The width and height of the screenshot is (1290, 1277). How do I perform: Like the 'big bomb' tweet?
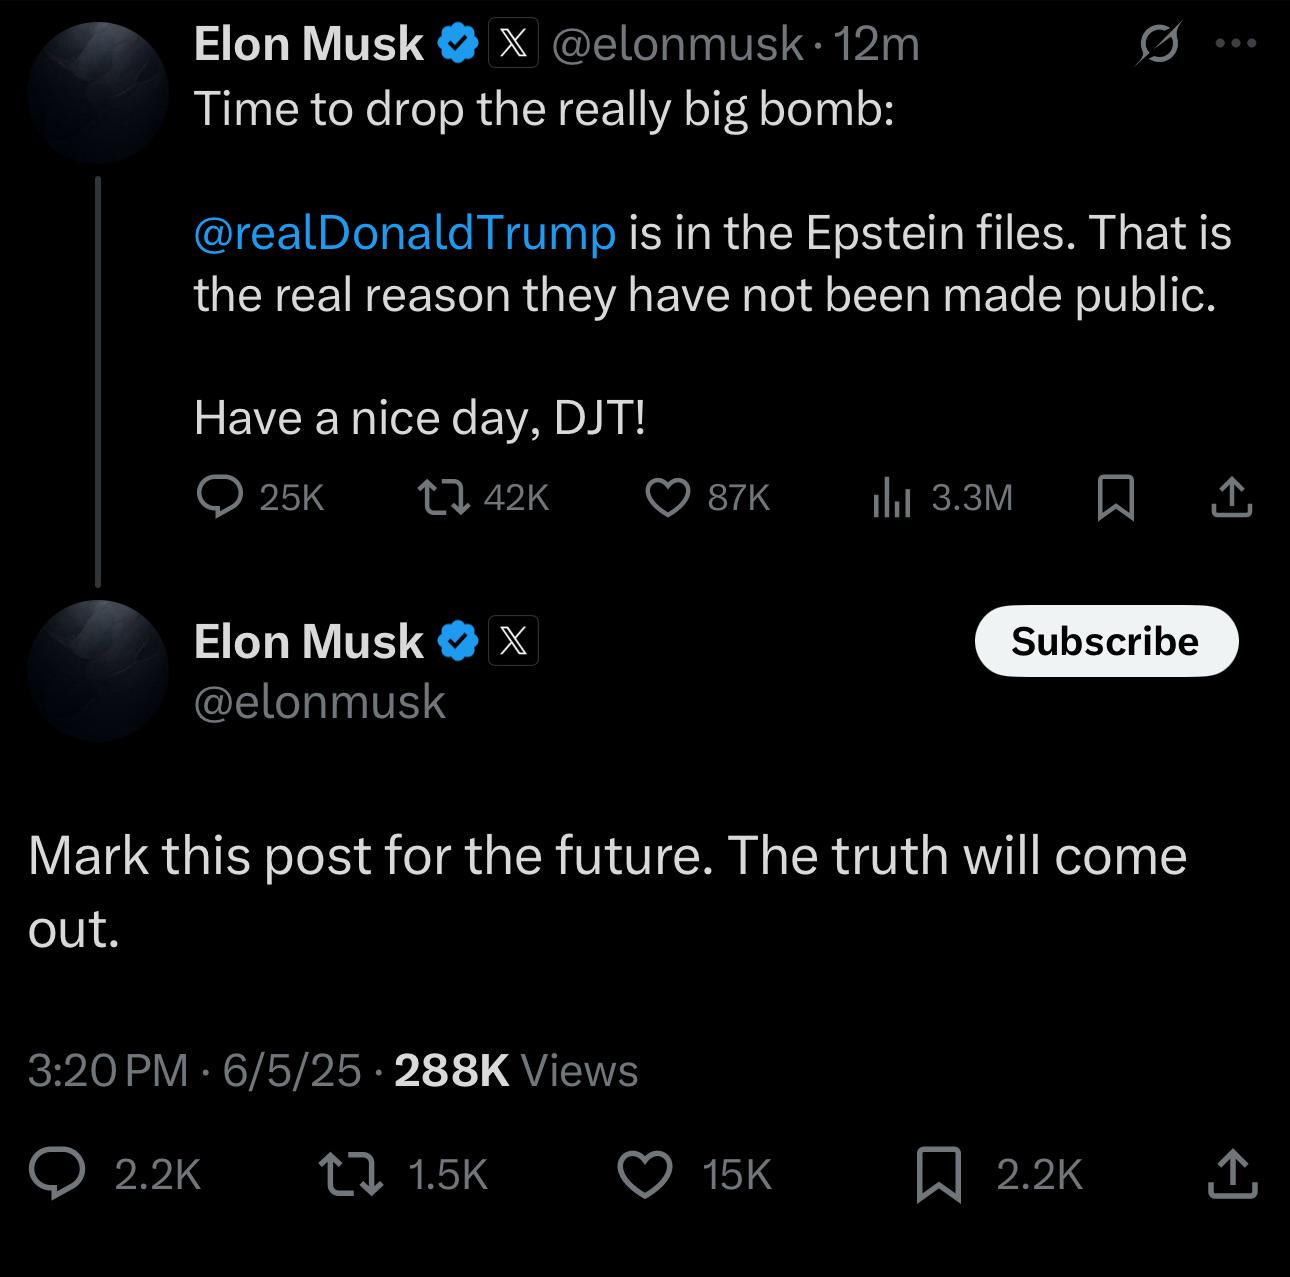[x=667, y=497]
